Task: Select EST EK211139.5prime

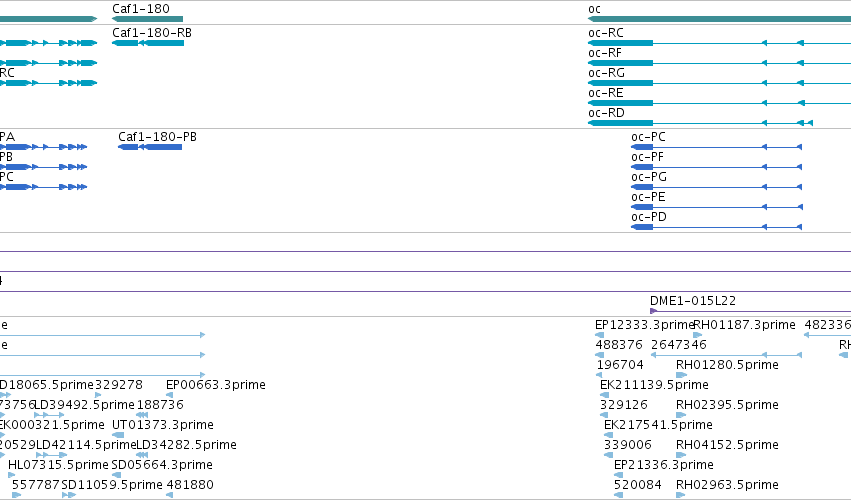Action: (x=654, y=385)
